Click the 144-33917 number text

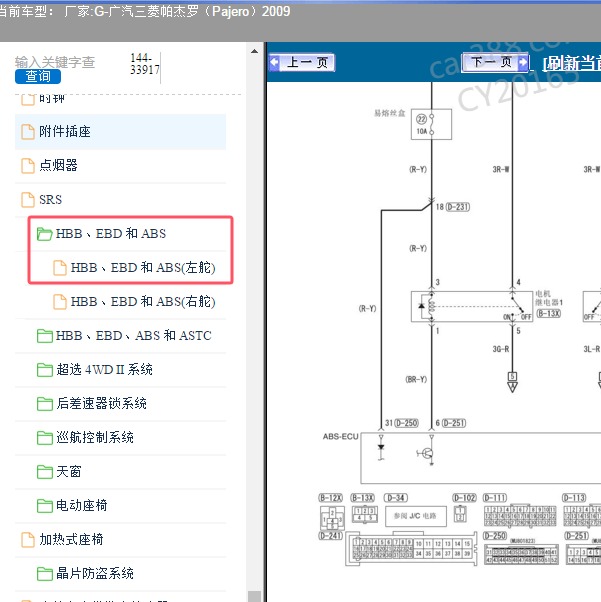click(144, 64)
